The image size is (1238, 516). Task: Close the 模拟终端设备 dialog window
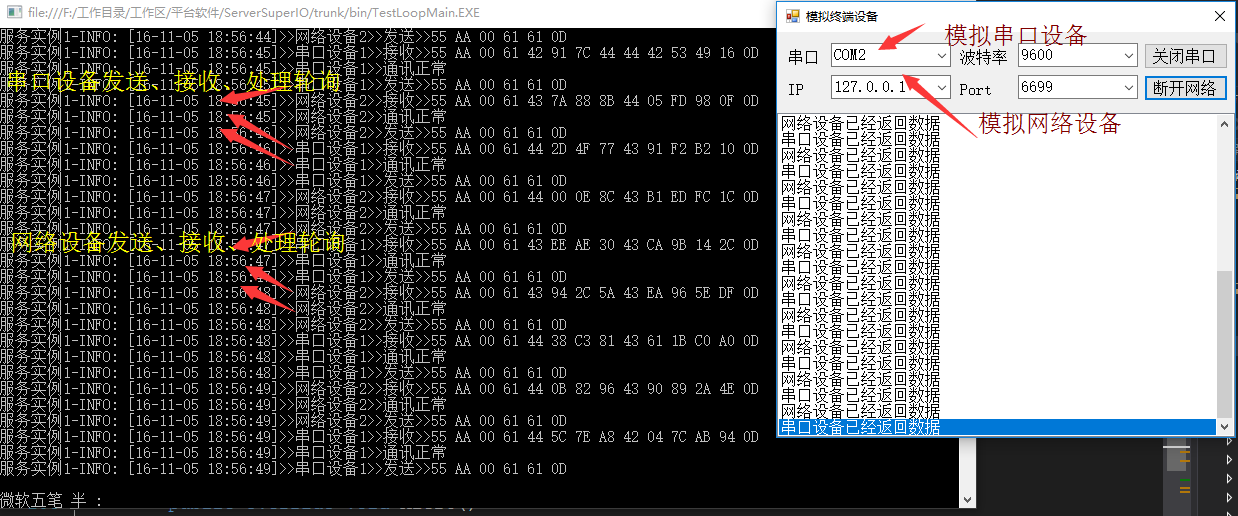pyautogui.click(x=1219, y=16)
